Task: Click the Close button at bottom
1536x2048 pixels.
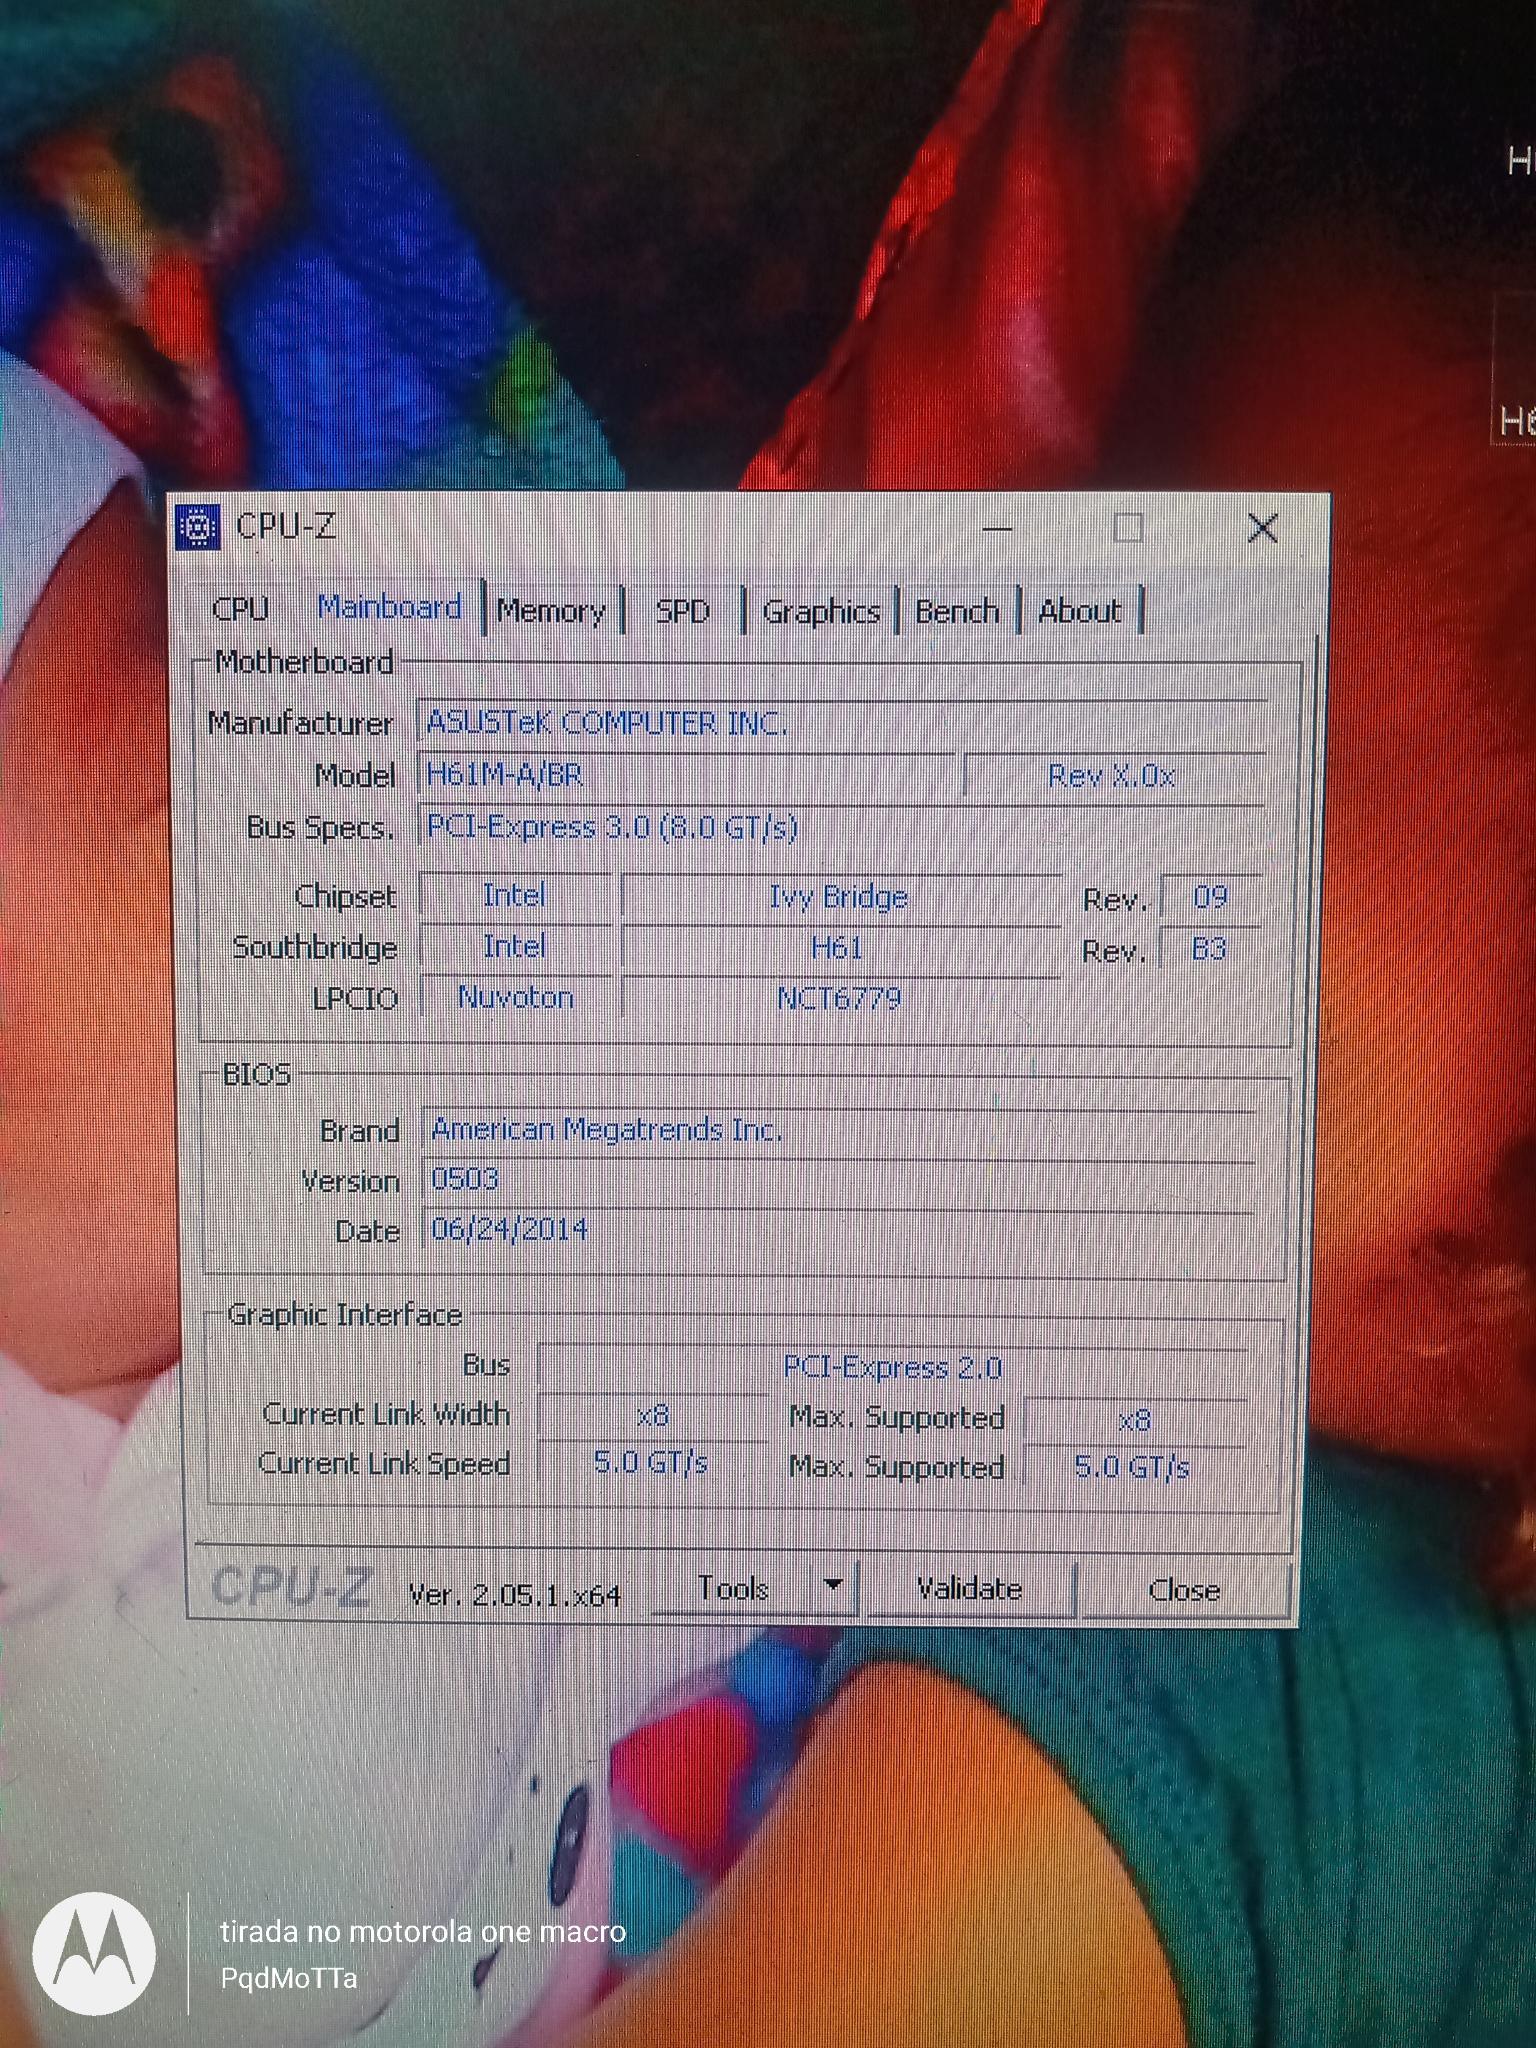Action: tap(1184, 1590)
